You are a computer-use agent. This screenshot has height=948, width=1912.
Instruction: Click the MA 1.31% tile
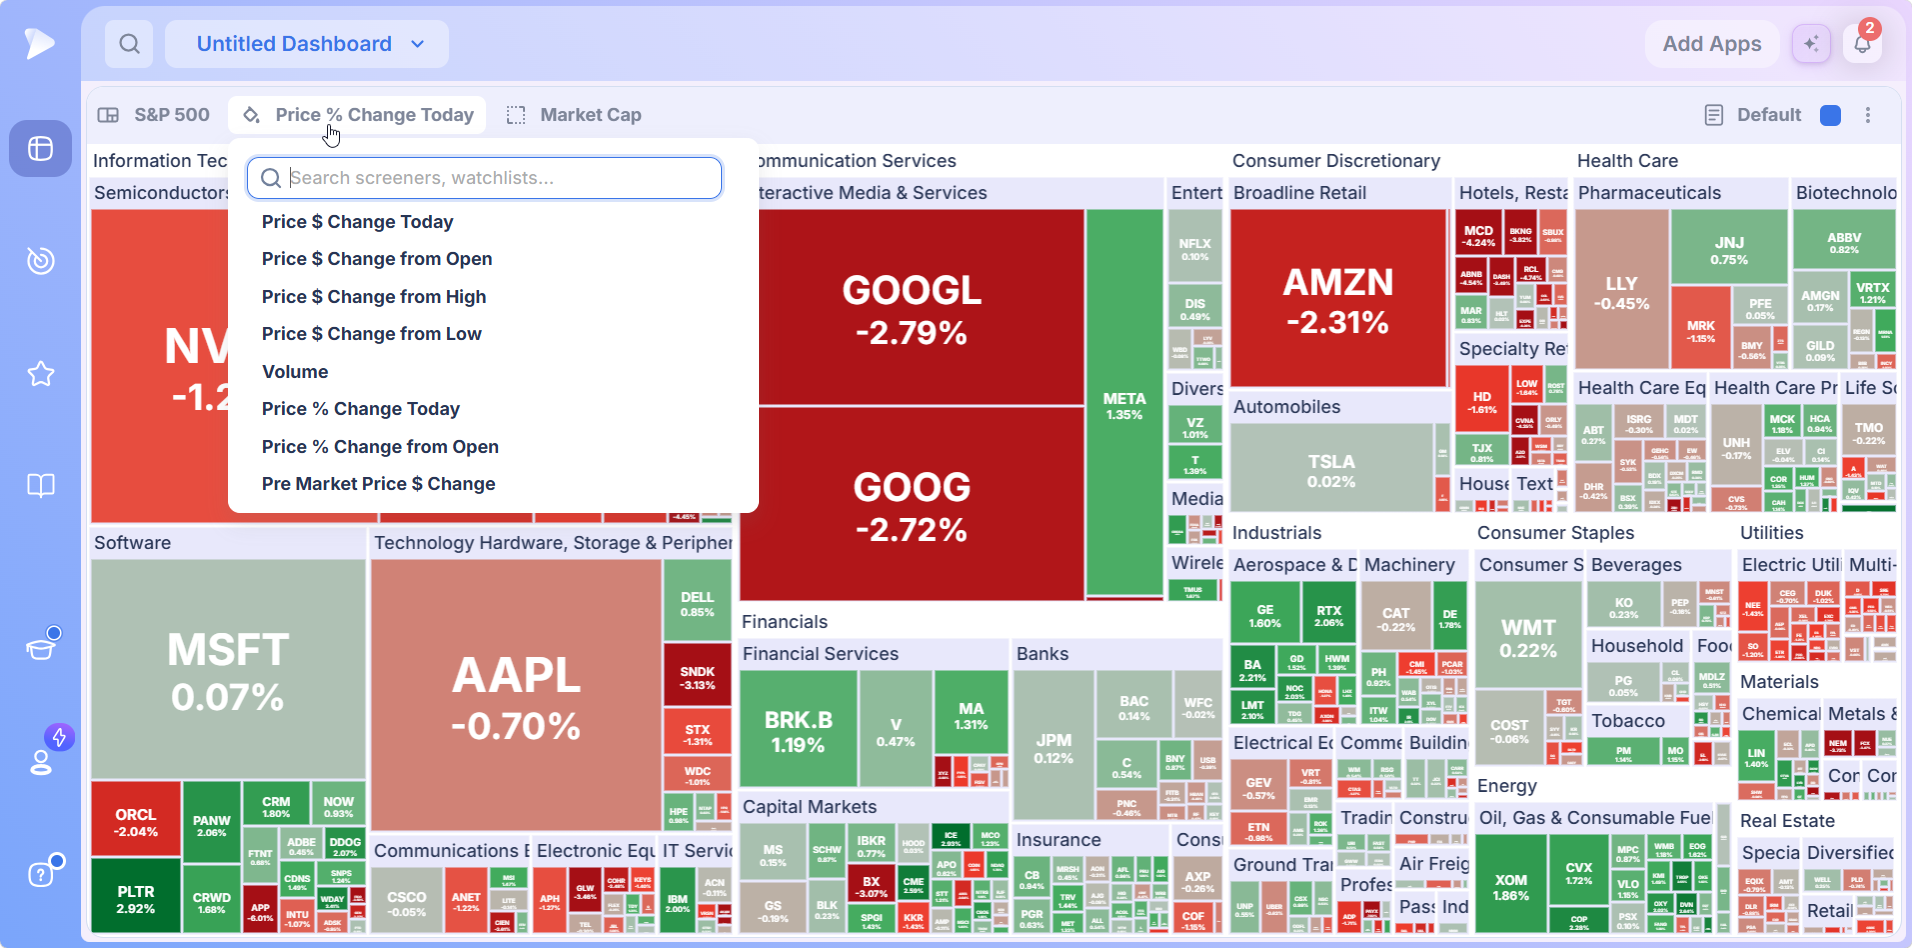pyautogui.click(x=971, y=713)
